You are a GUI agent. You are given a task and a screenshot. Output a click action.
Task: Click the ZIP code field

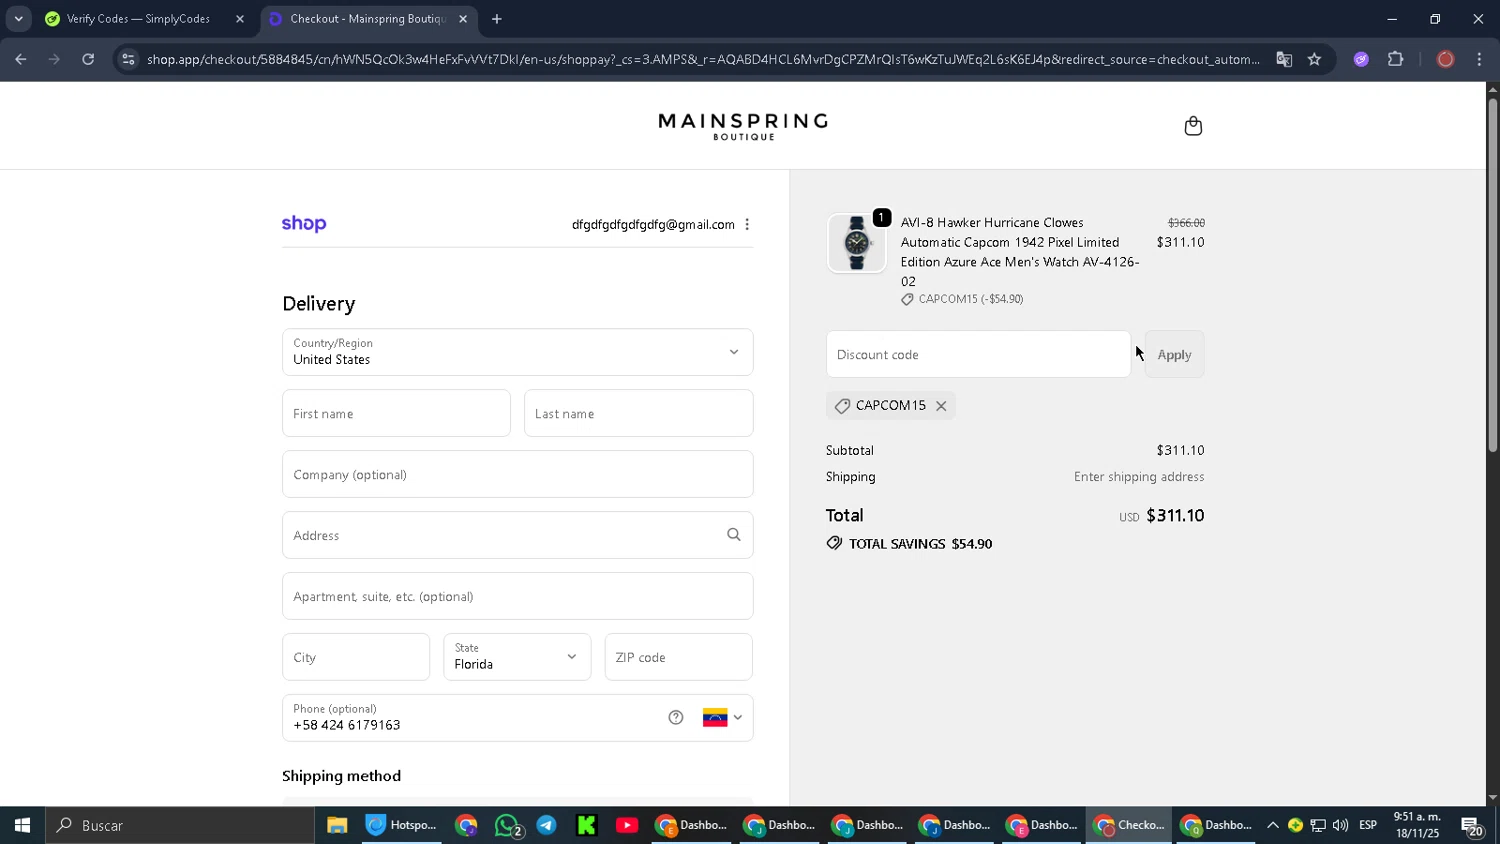pyautogui.click(x=678, y=657)
